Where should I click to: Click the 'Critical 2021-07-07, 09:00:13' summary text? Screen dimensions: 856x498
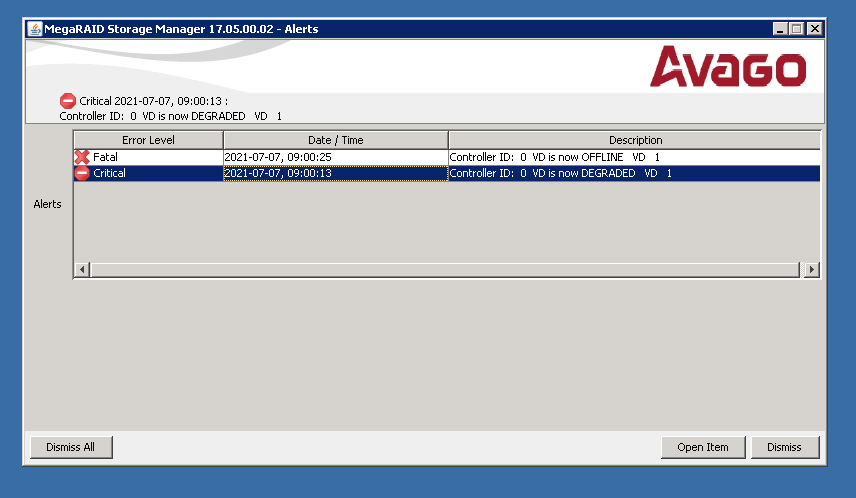[x=153, y=101]
